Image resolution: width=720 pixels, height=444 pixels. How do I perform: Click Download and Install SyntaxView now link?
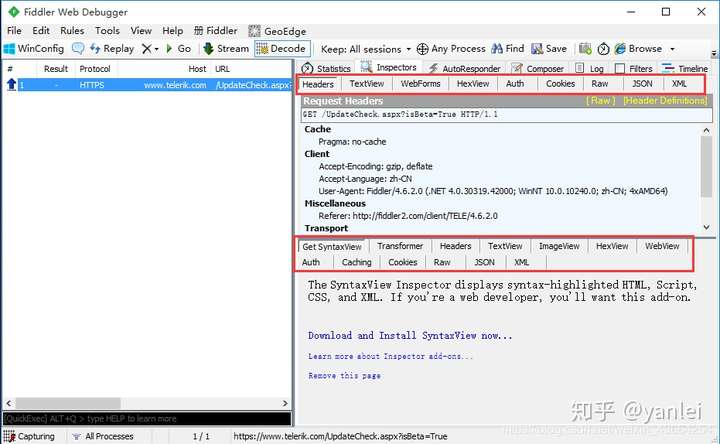pos(410,336)
